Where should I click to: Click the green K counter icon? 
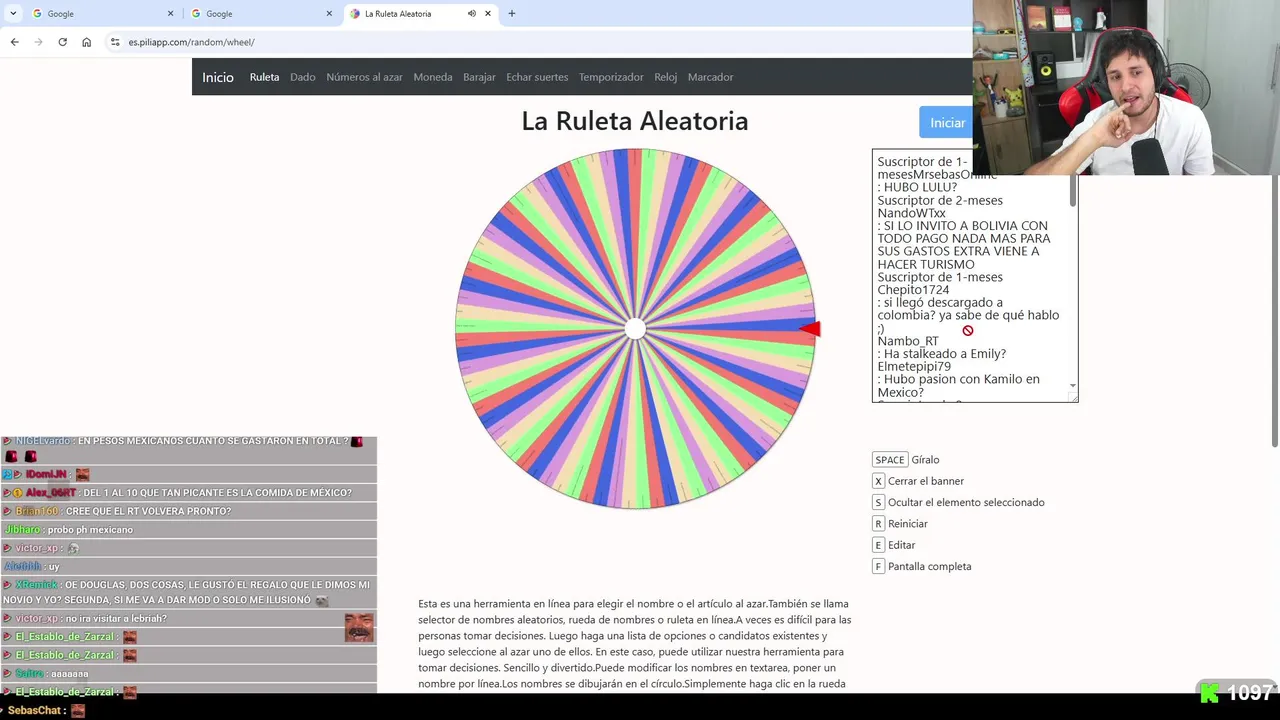[1210, 693]
